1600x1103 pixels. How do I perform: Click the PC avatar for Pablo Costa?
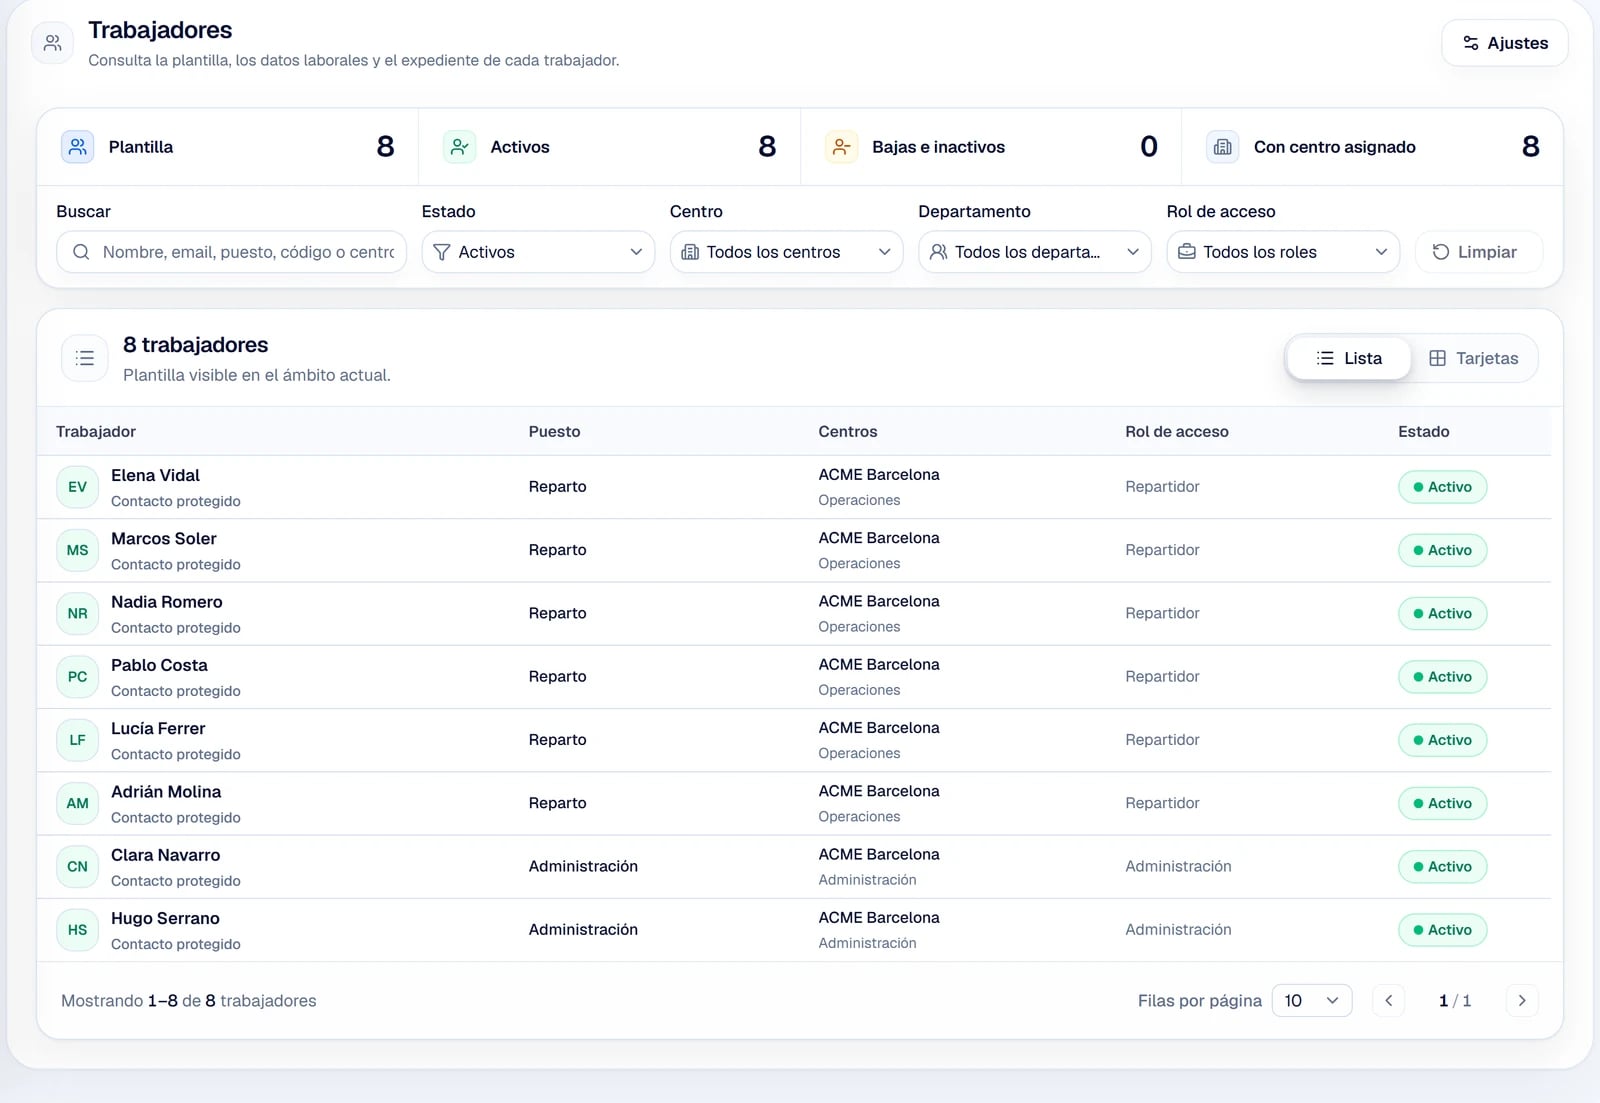coord(78,677)
